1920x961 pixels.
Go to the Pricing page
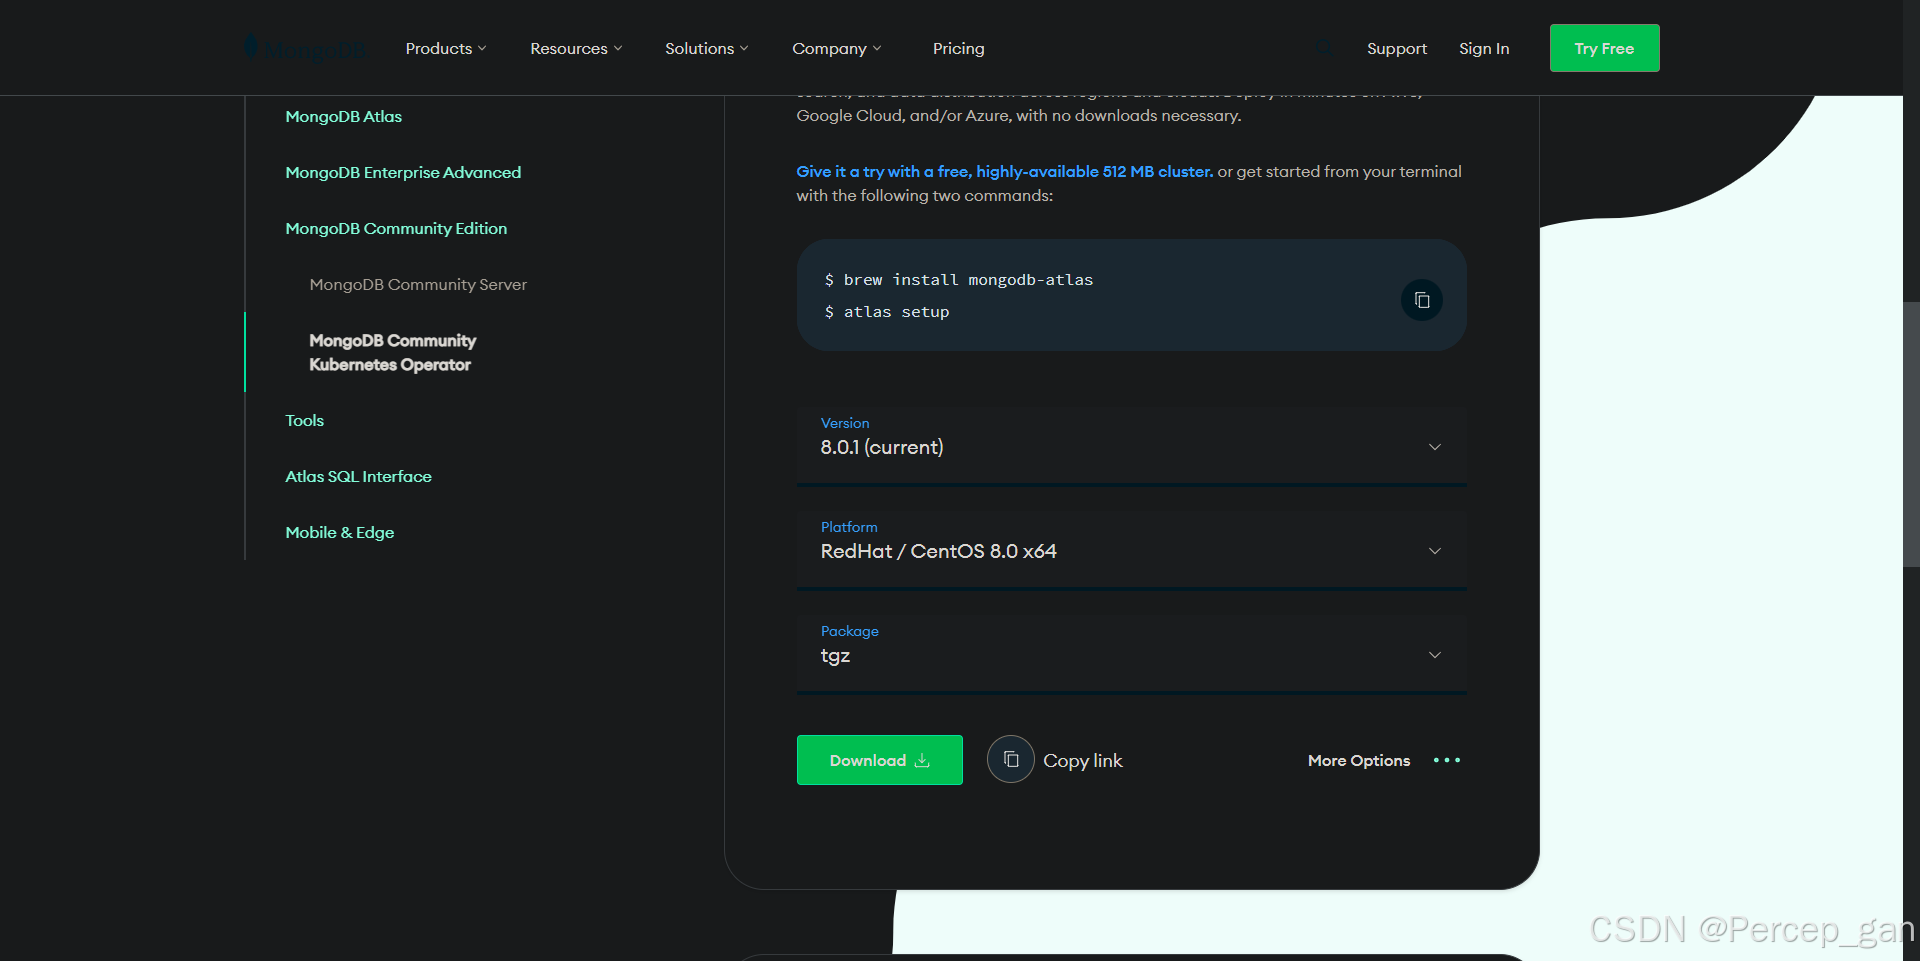click(958, 48)
